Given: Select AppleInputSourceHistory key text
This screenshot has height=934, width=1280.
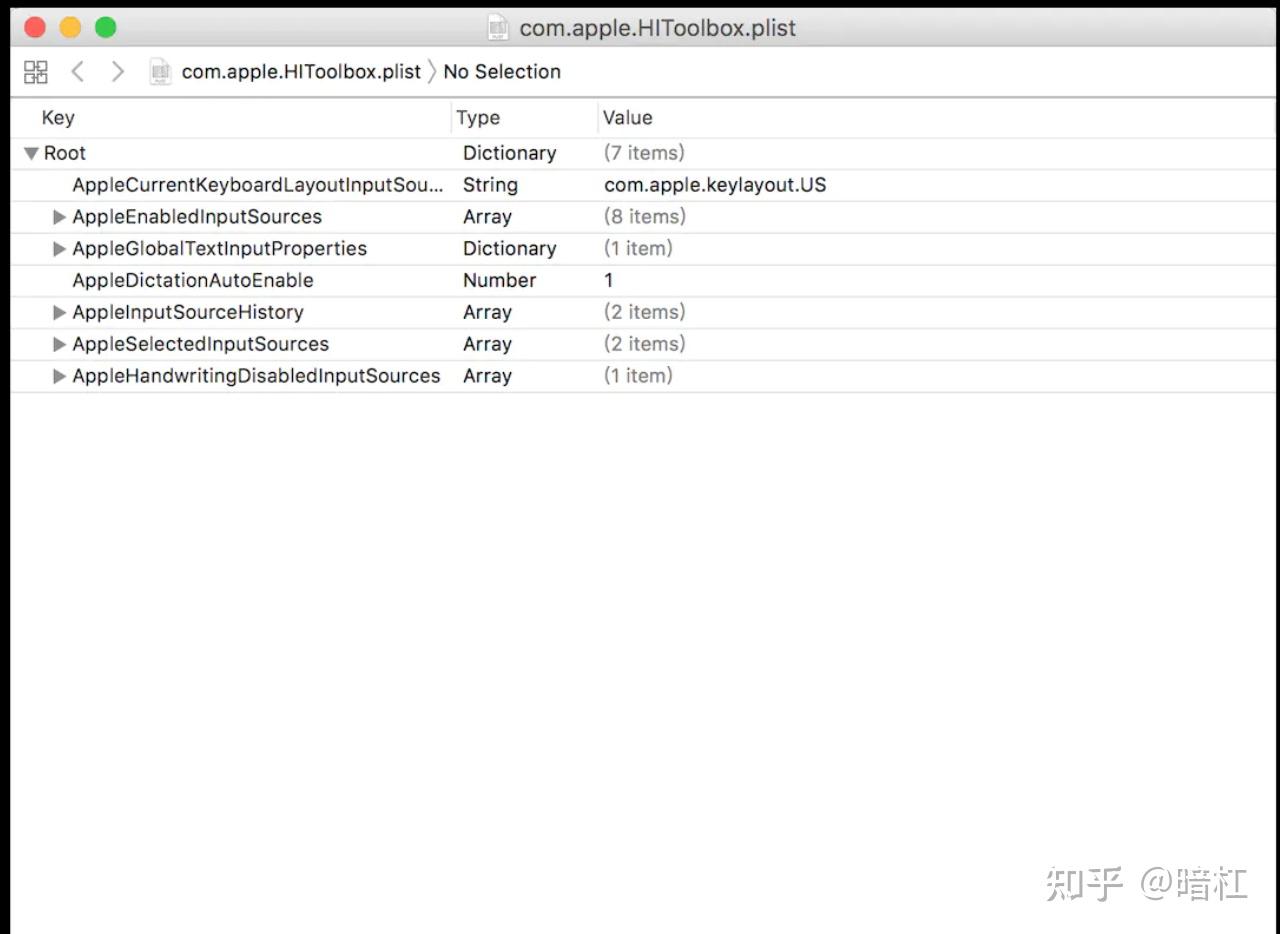Looking at the screenshot, I should coord(188,313).
